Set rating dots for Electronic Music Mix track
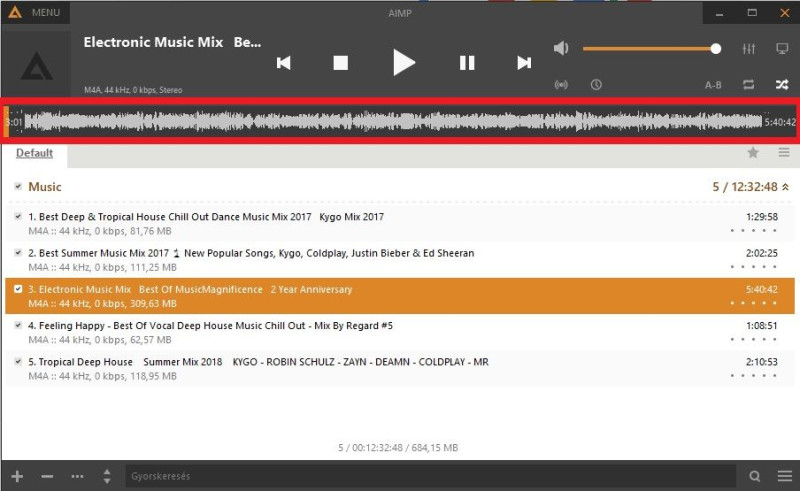 [754, 303]
